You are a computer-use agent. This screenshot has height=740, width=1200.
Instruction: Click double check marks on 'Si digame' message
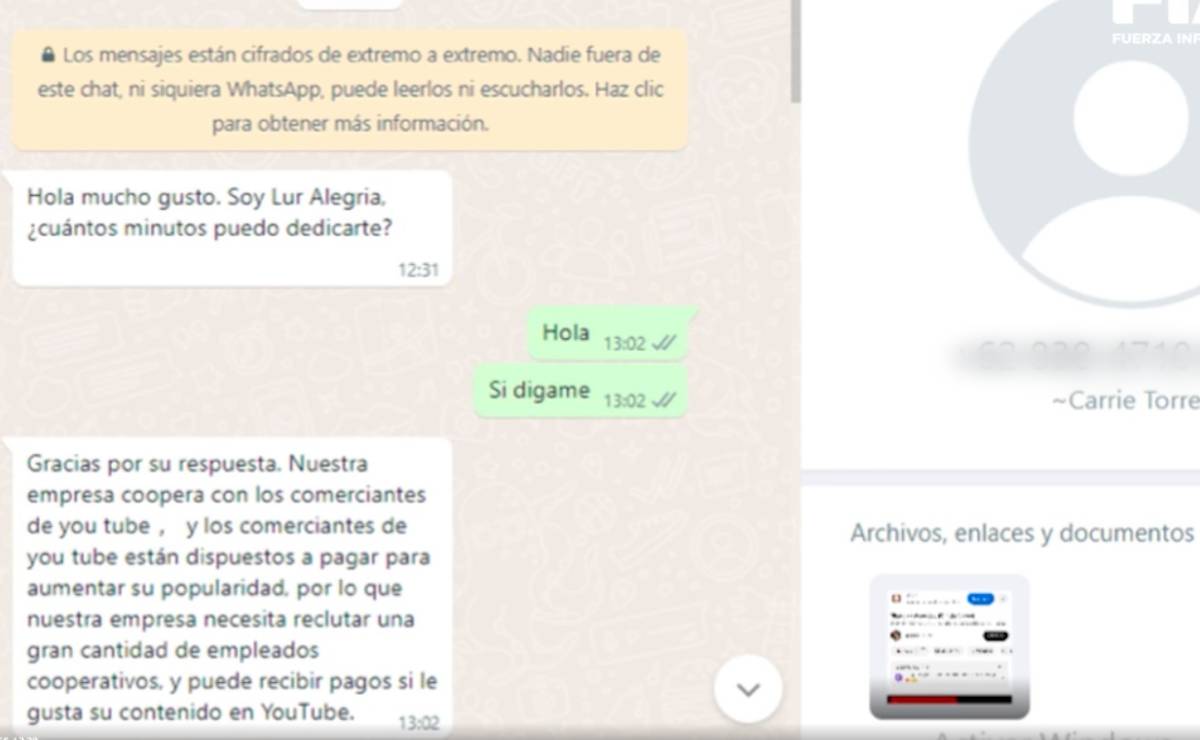tap(664, 401)
